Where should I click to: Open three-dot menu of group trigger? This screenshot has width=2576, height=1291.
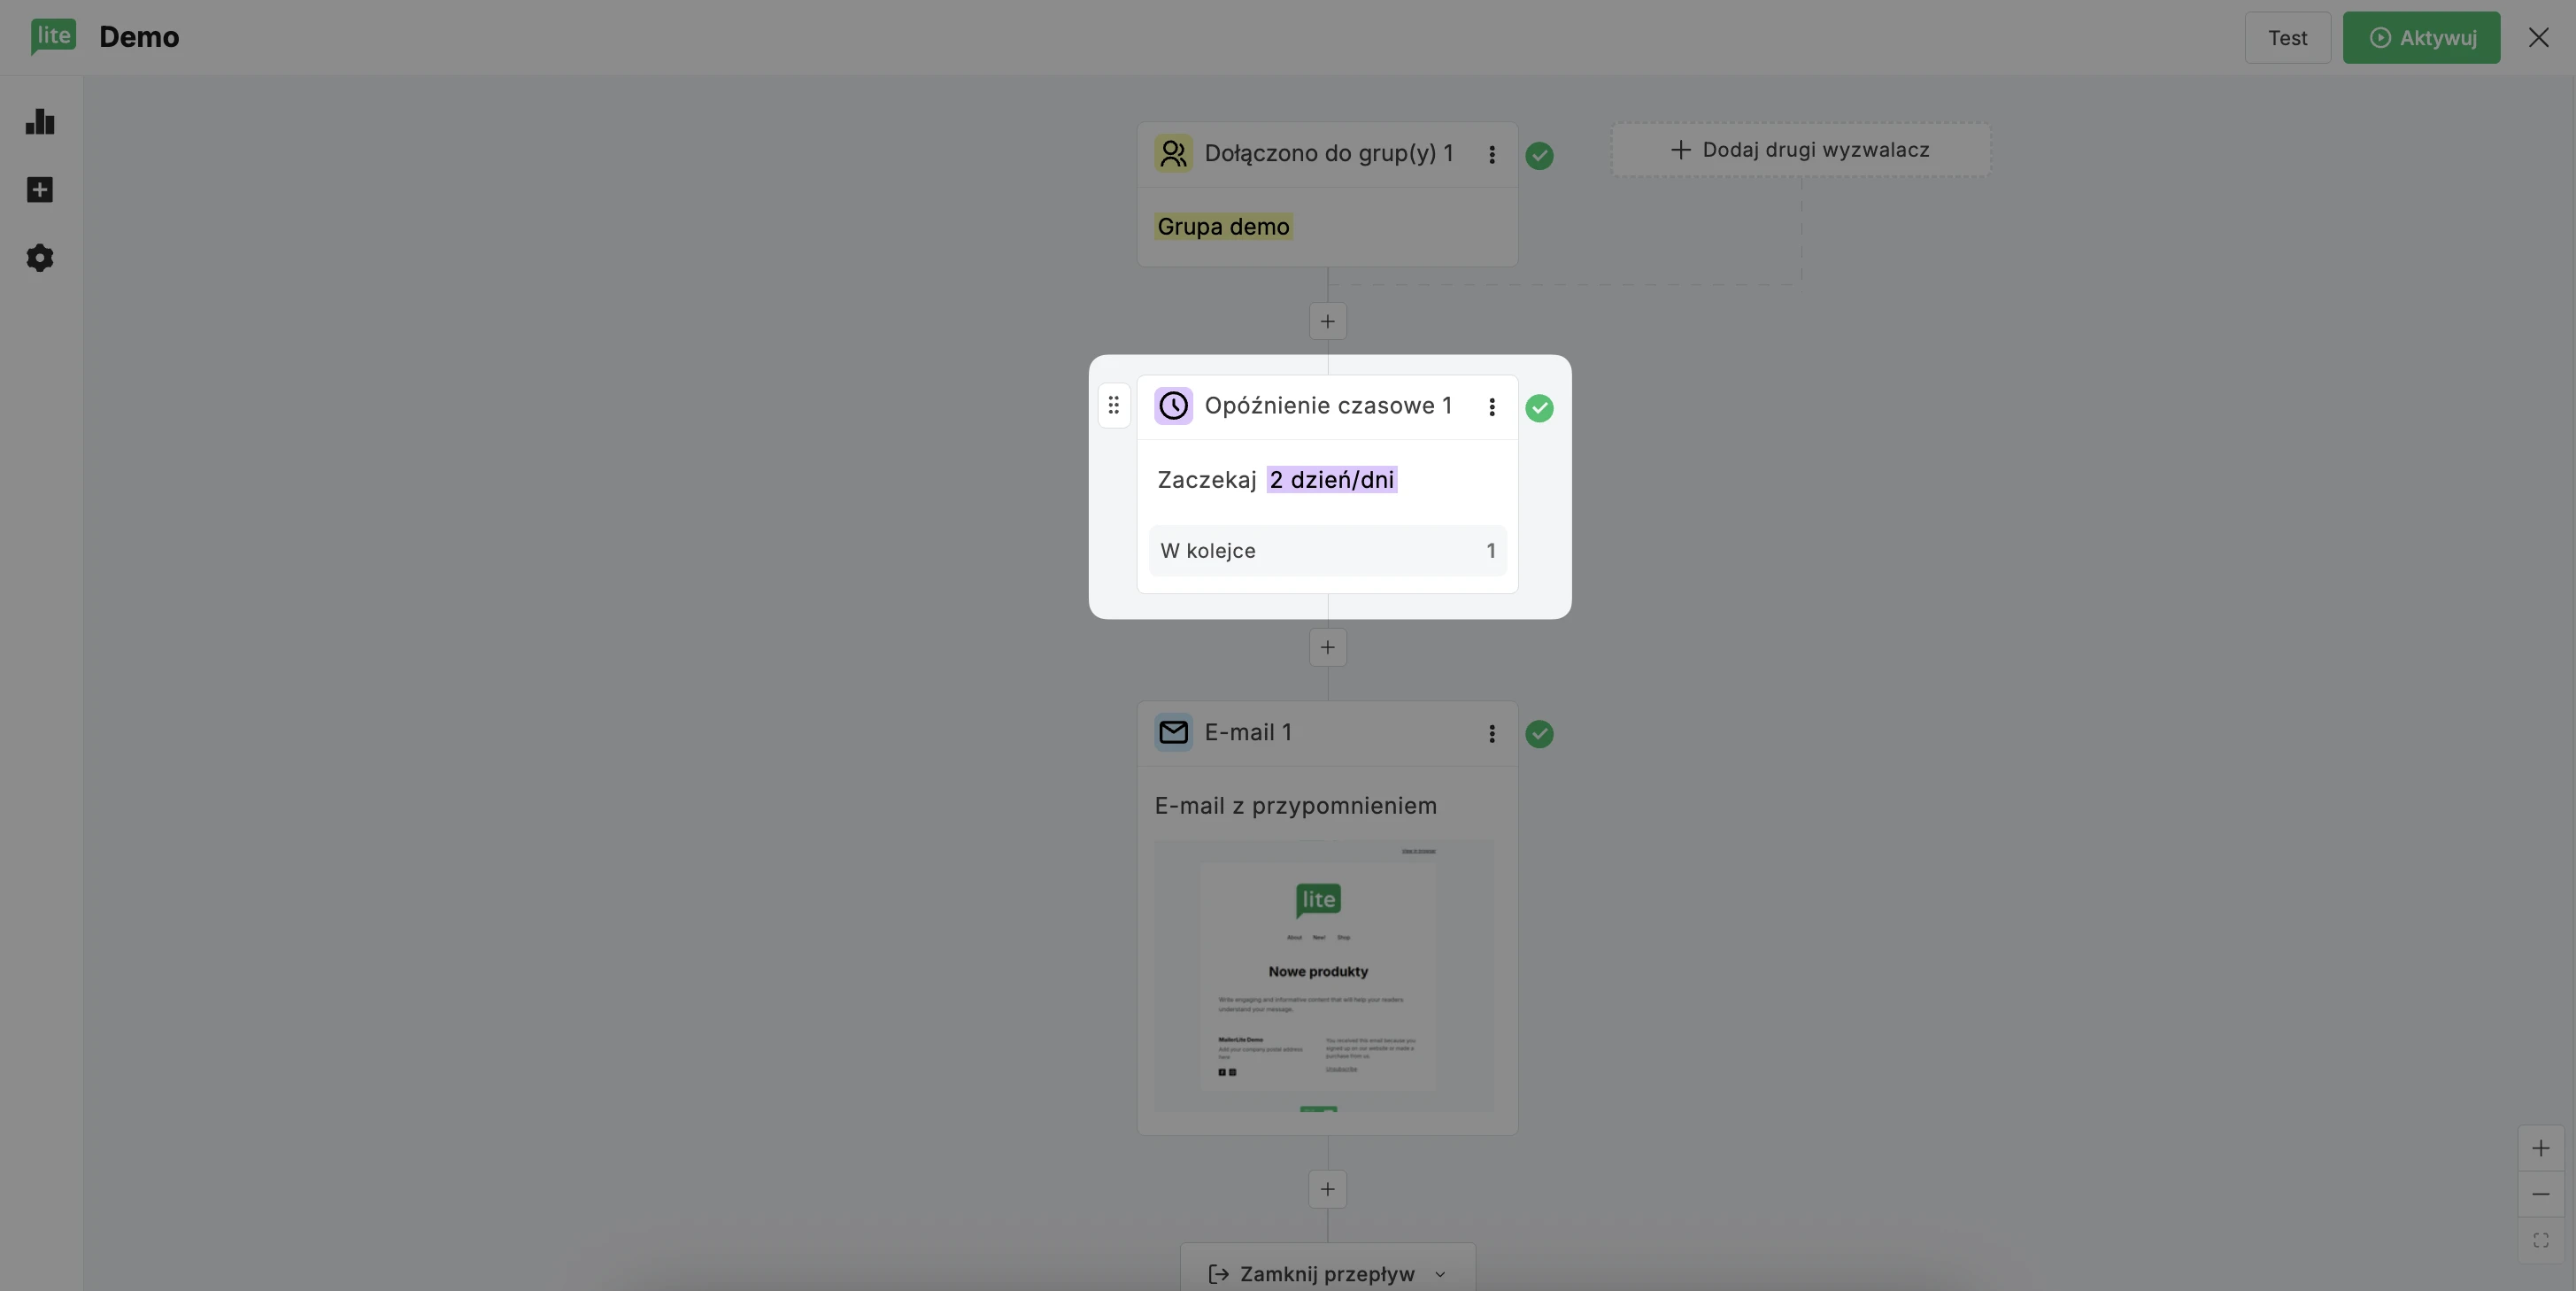click(1491, 155)
